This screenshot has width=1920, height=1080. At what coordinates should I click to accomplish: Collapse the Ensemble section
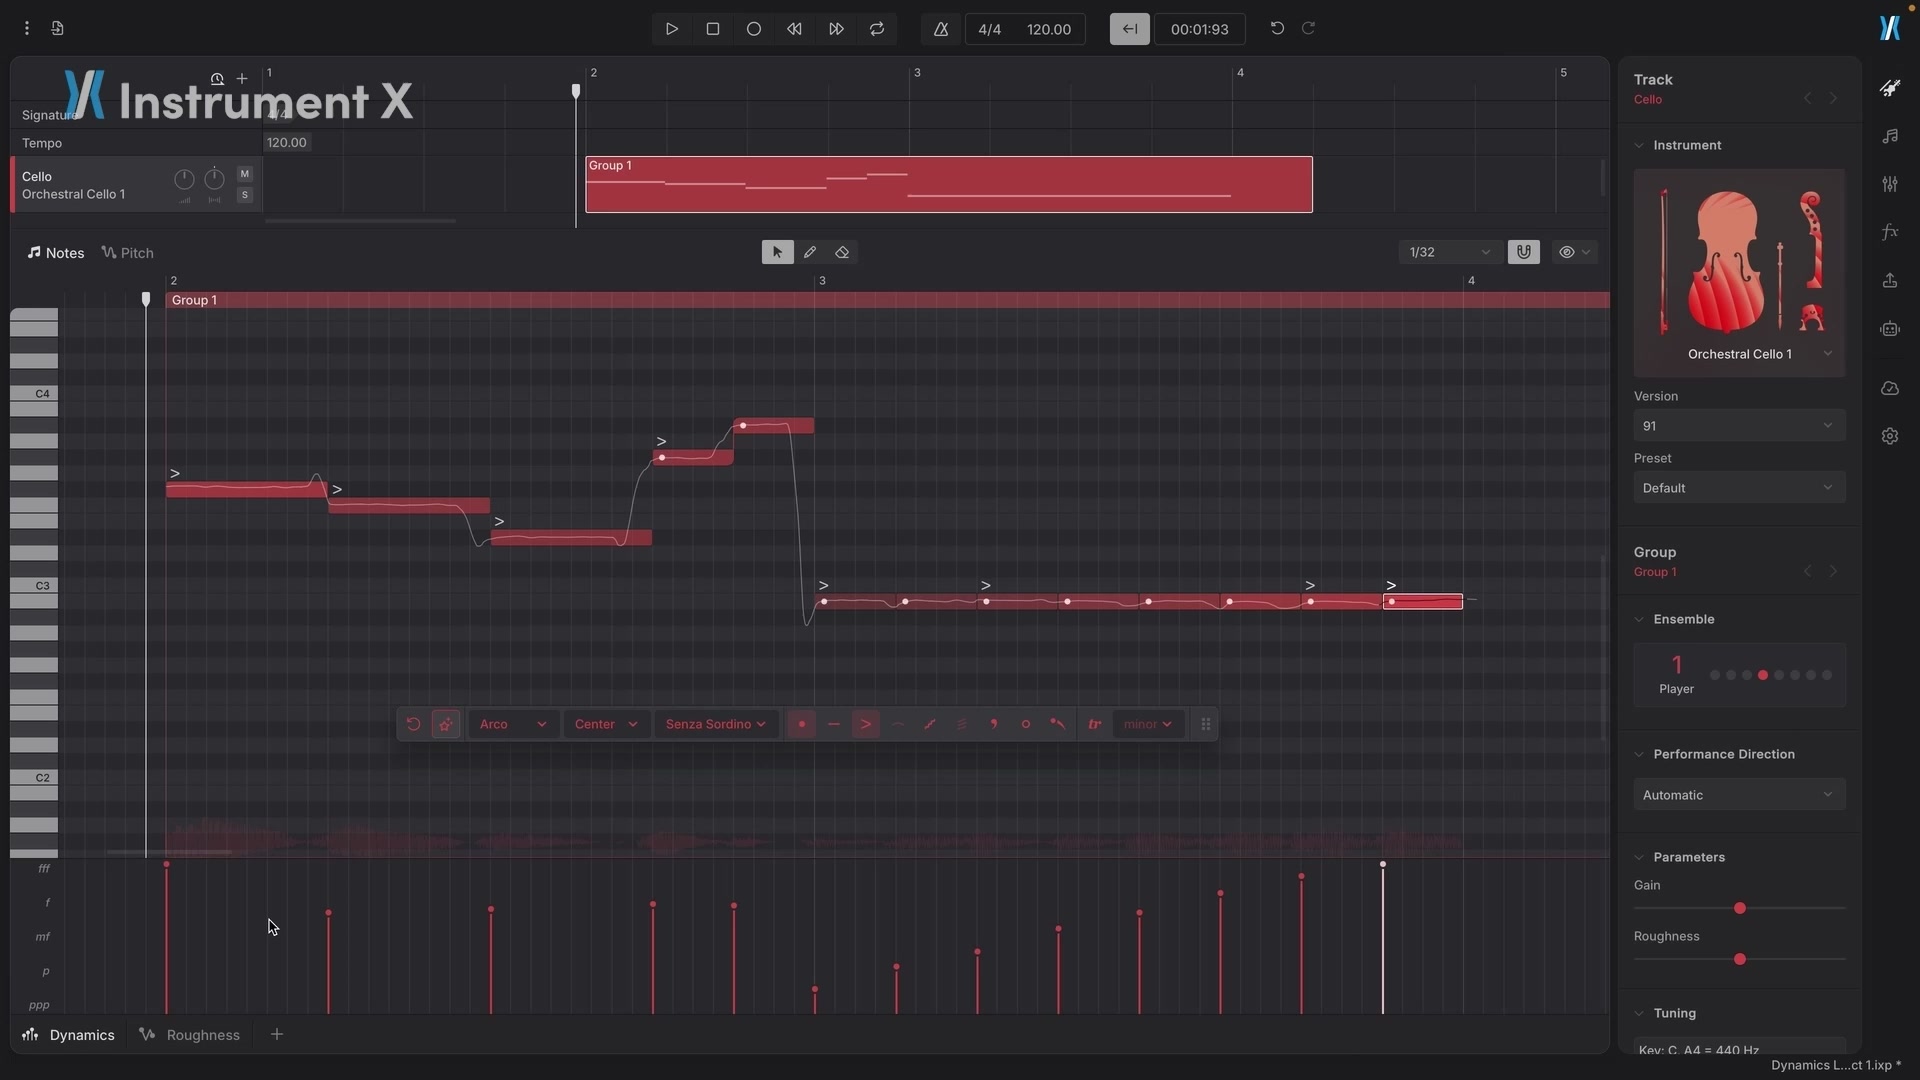click(x=1639, y=620)
